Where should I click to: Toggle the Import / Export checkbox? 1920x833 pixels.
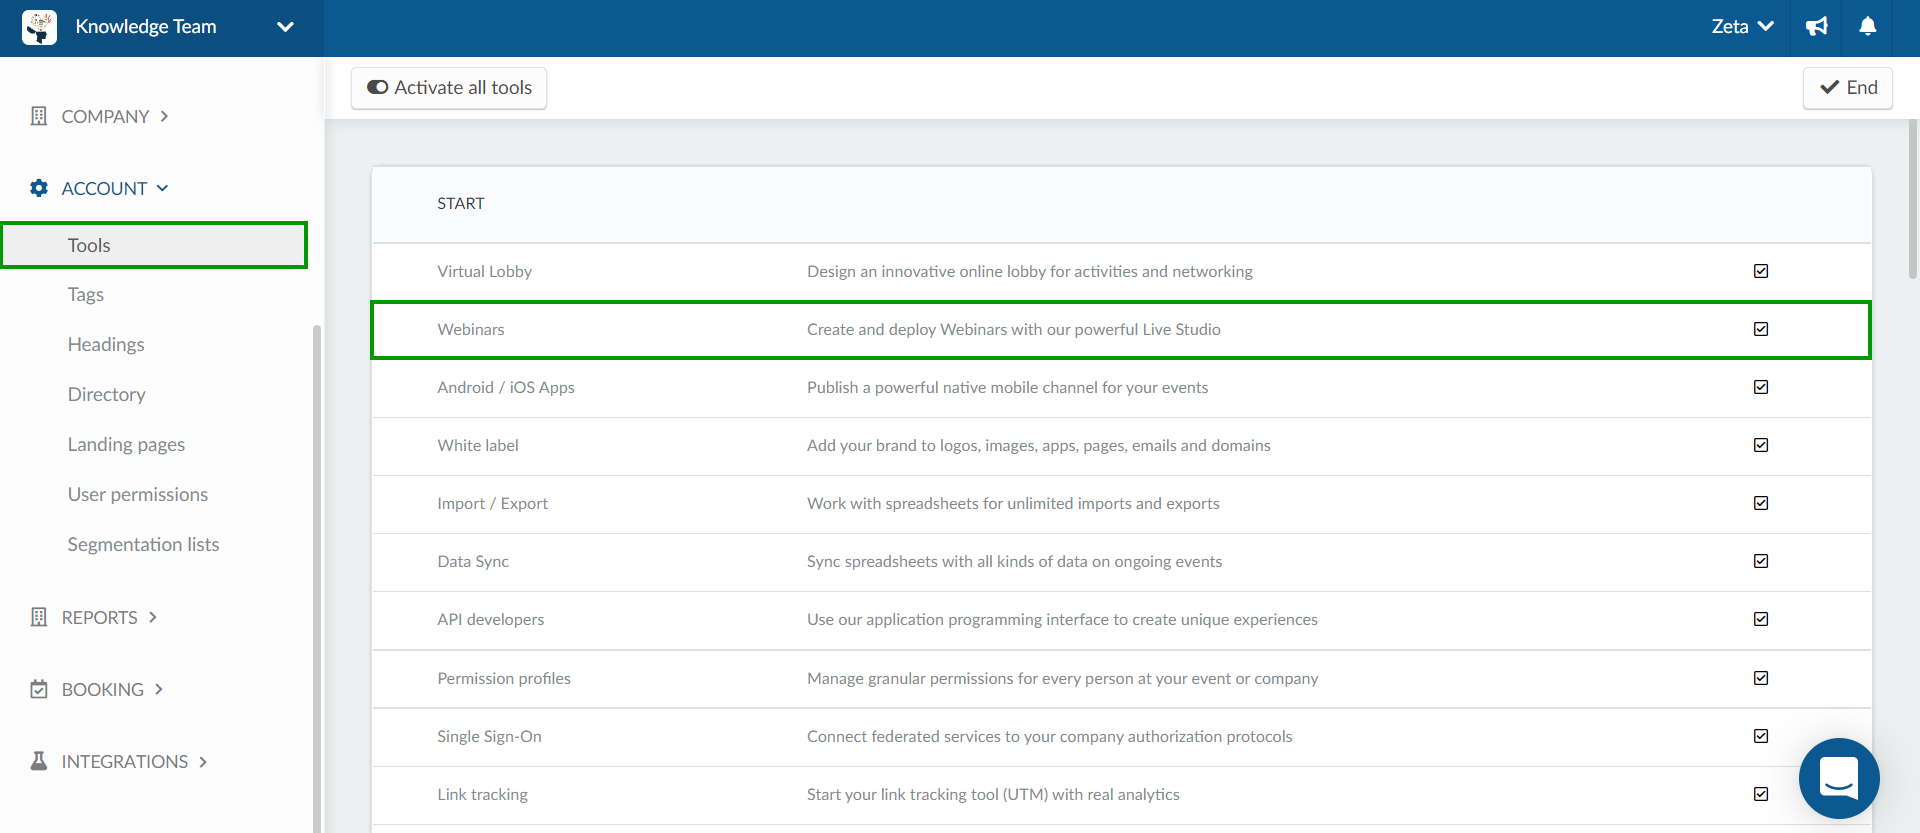coord(1761,503)
